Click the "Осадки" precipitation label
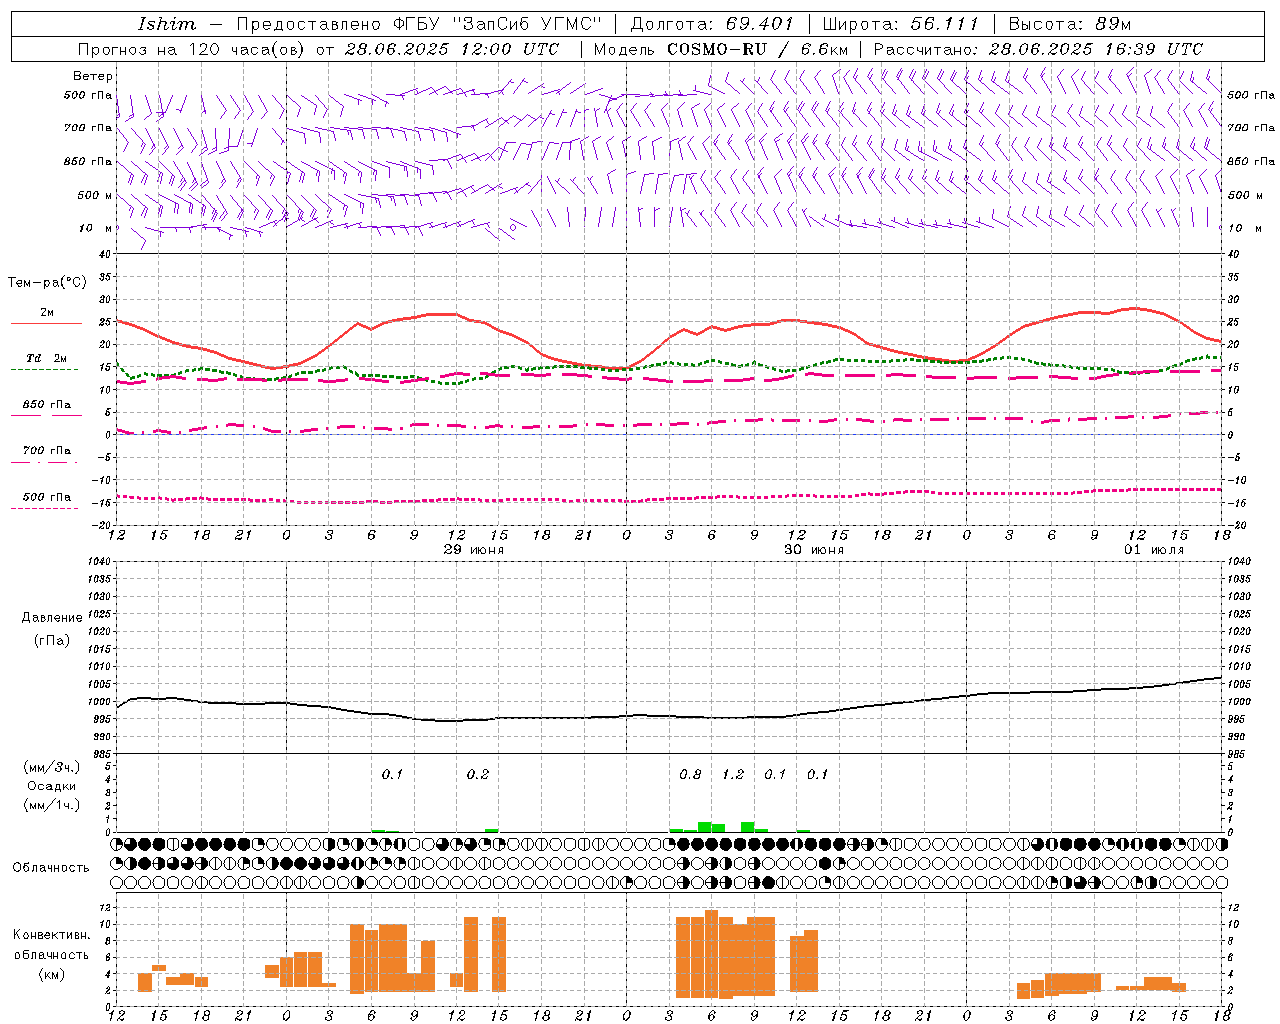 (x=51, y=786)
